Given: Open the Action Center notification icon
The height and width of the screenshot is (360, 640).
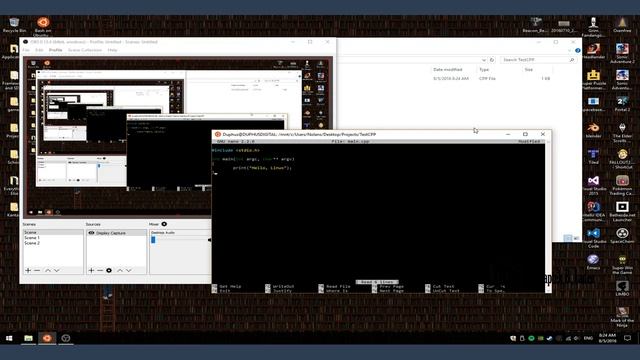Looking at the screenshot, I should coord(627,338).
